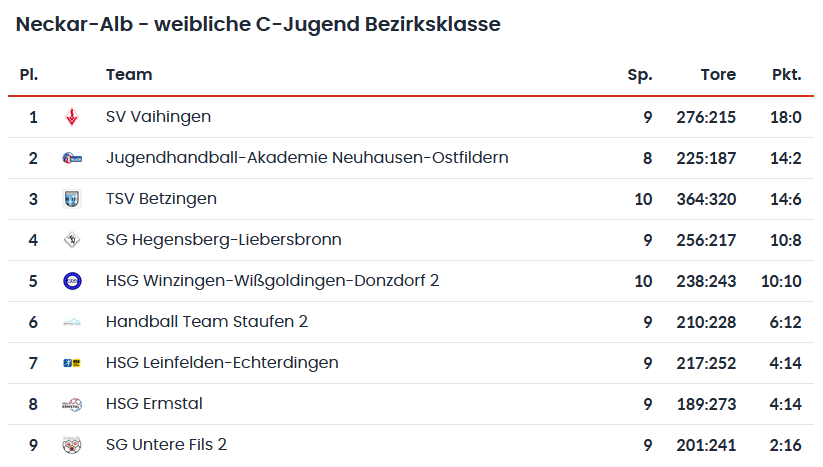The height and width of the screenshot is (467, 823).
Task: Open the SV Vaihingen team link
Action: pyautogui.click(x=158, y=117)
